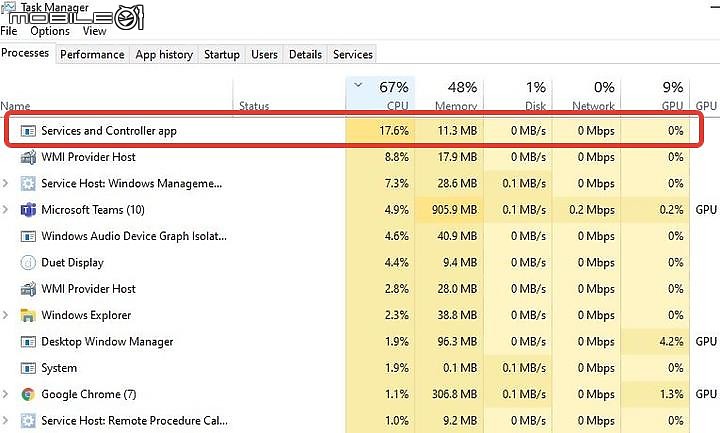
Task: Click the Microsoft Teams icon
Action: click(x=28, y=210)
